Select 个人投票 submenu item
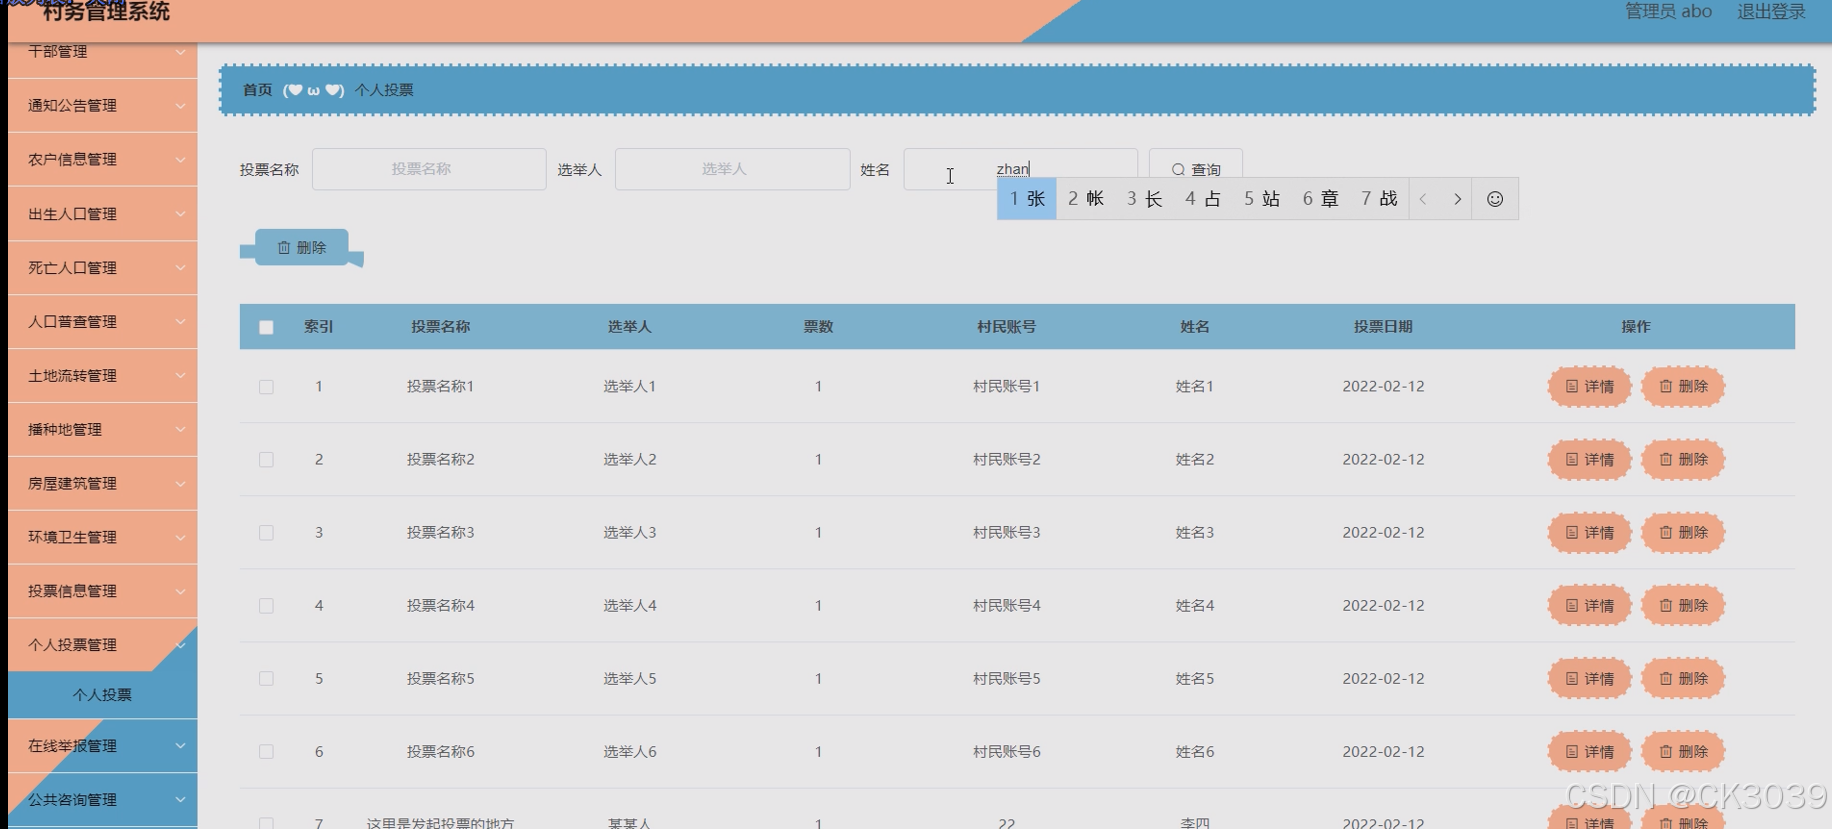The width and height of the screenshot is (1832, 829). [103, 694]
